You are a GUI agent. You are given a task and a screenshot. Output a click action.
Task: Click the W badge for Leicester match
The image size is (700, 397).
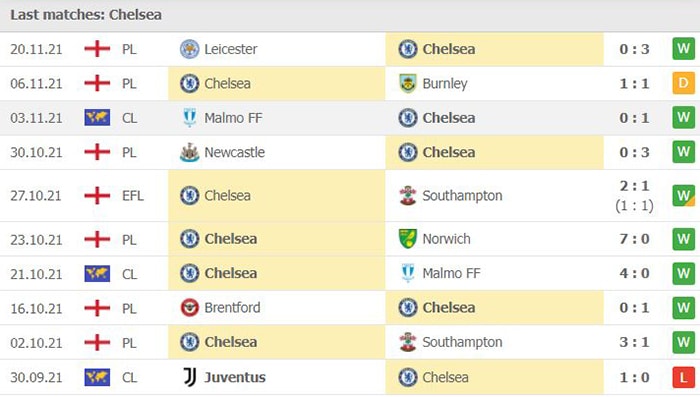(683, 49)
